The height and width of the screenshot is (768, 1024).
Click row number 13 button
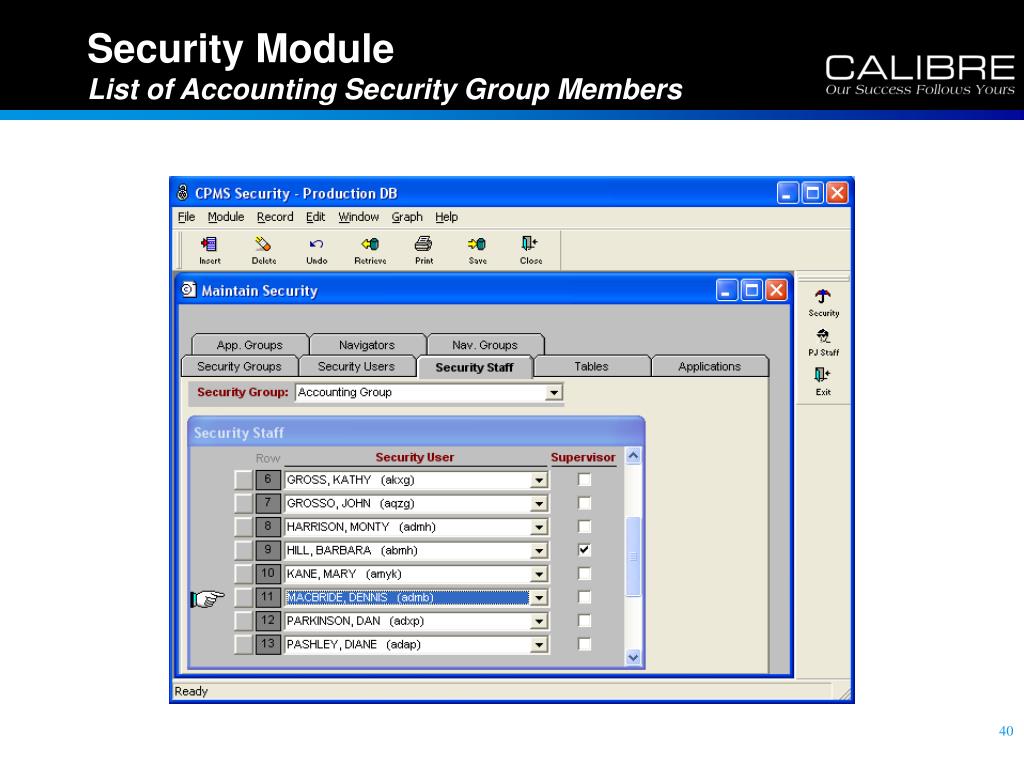coord(268,644)
